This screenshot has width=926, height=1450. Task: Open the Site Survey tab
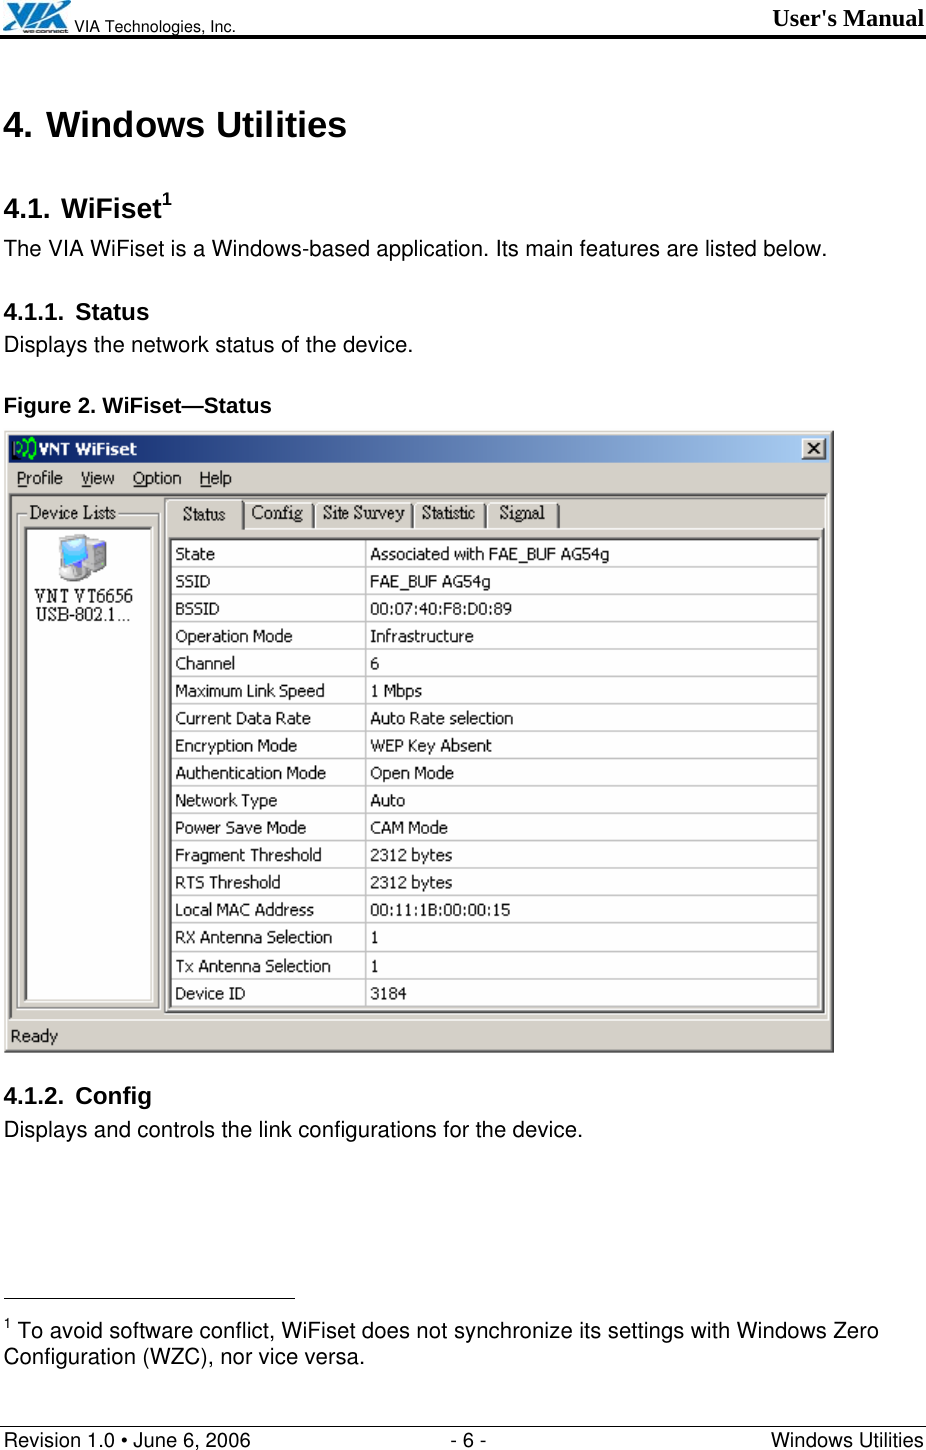[363, 513]
